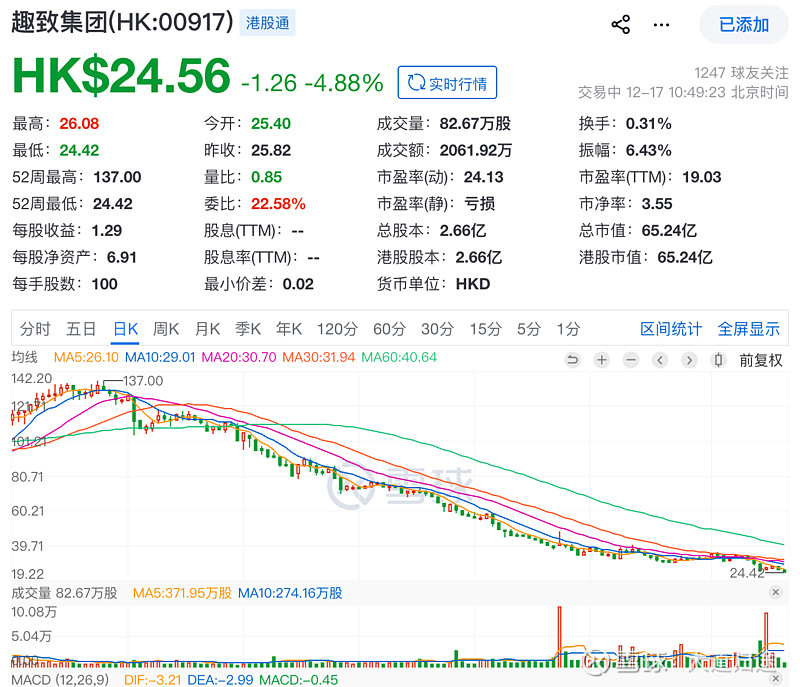Click the 市盈率(TTM) value 19.03
Image resolution: width=800 pixels, height=687 pixels.
click(x=702, y=177)
